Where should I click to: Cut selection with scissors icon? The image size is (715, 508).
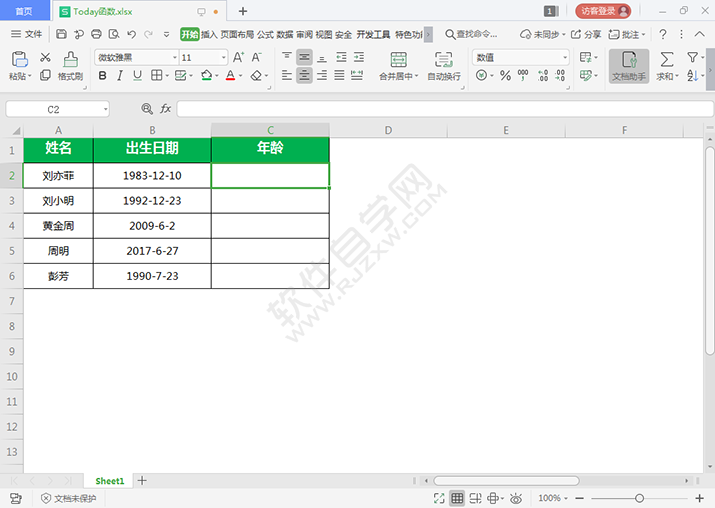(x=45, y=57)
